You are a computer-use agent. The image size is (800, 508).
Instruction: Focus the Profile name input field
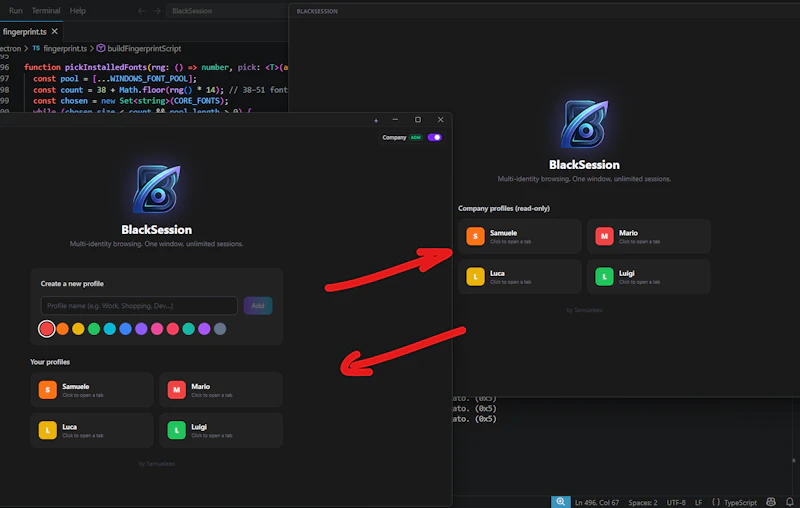[x=139, y=306]
